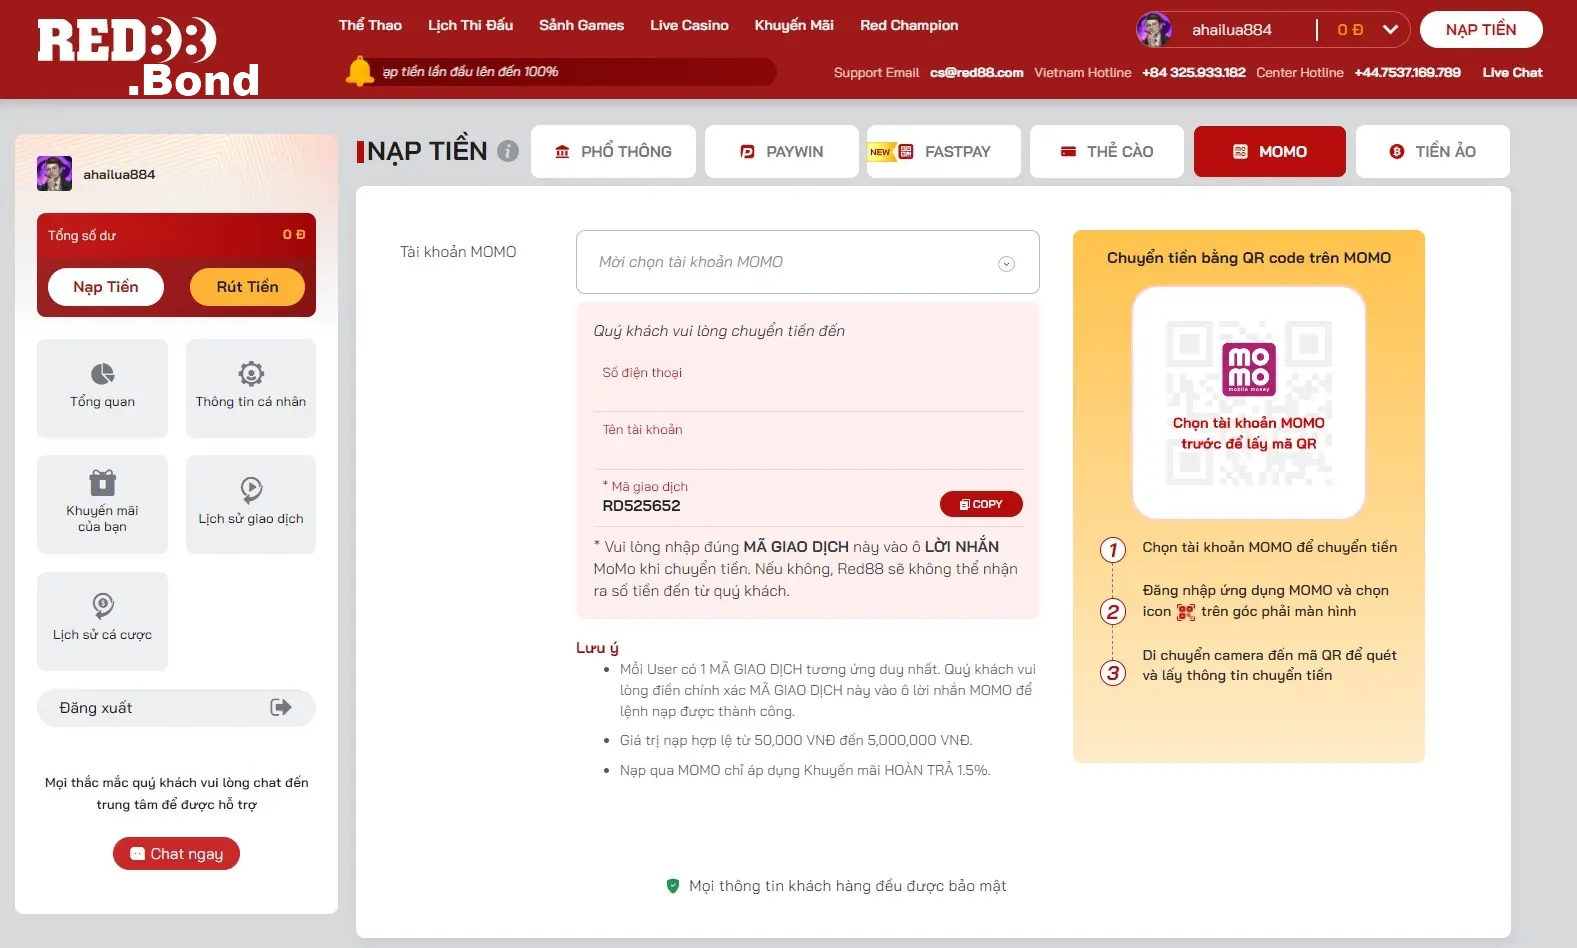This screenshot has width=1577, height=948.
Task: Click the MOMO QR code placeholder
Action: coord(1249,403)
